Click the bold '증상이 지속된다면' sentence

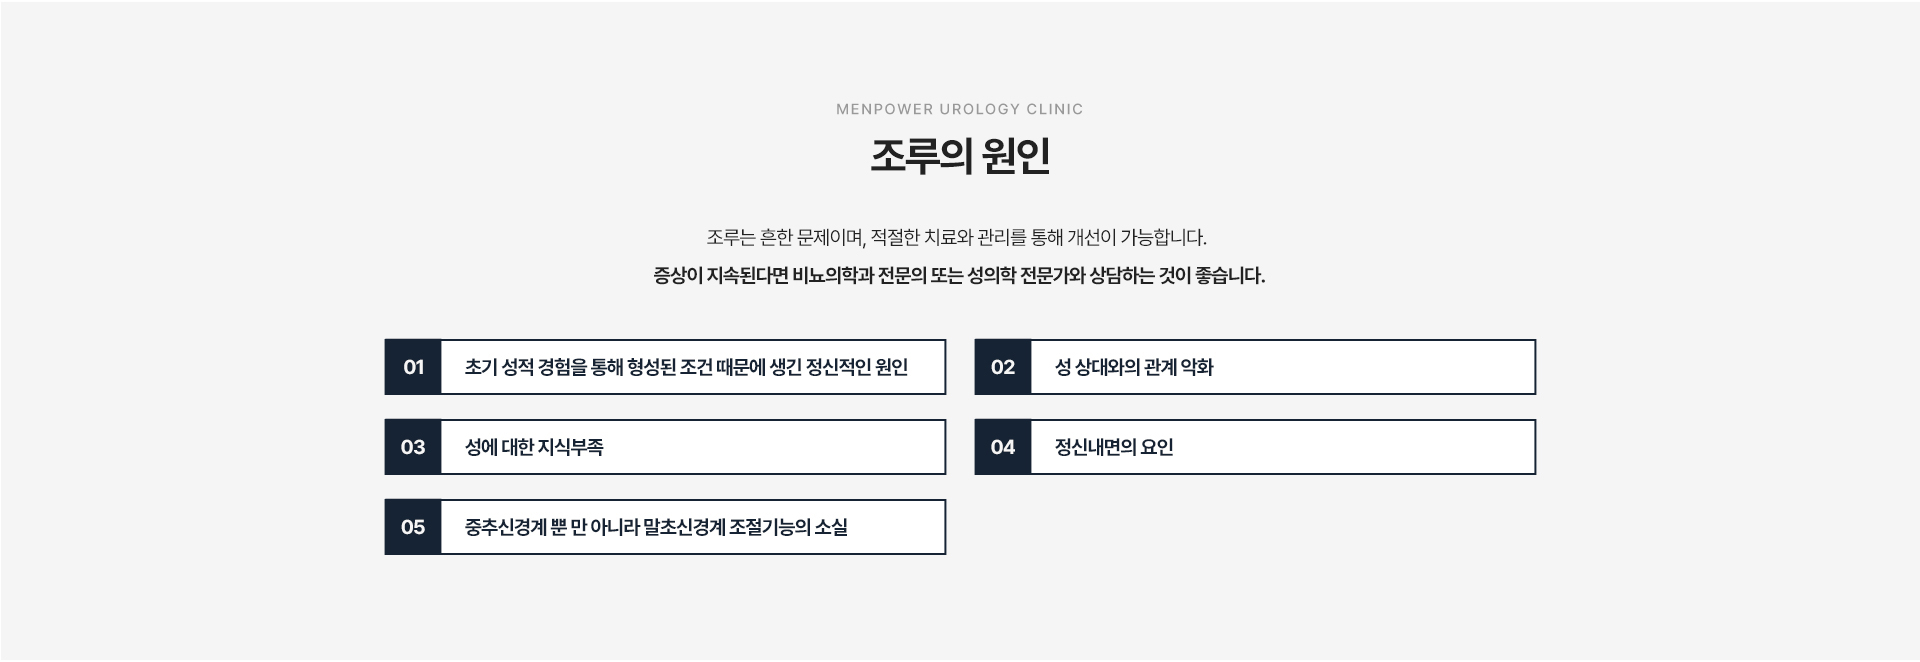point(959,276)
